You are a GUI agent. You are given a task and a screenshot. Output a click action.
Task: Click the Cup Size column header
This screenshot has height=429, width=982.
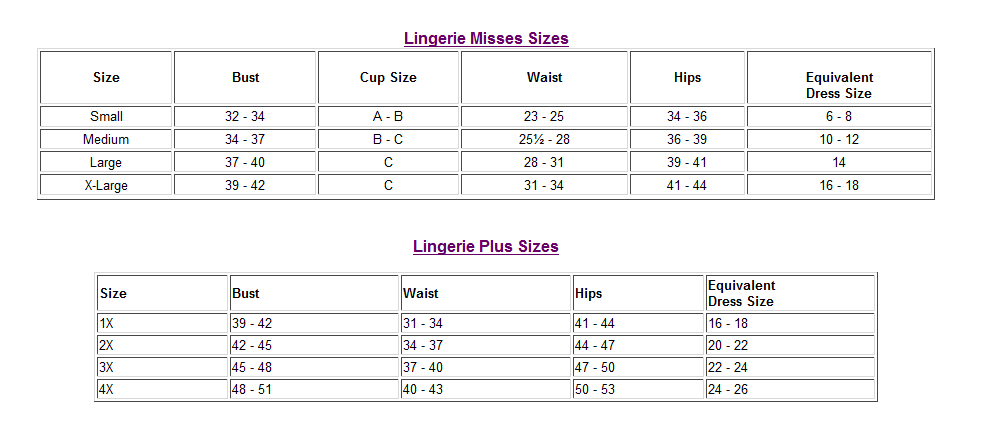pyautogui.click(x=388, y=77)
